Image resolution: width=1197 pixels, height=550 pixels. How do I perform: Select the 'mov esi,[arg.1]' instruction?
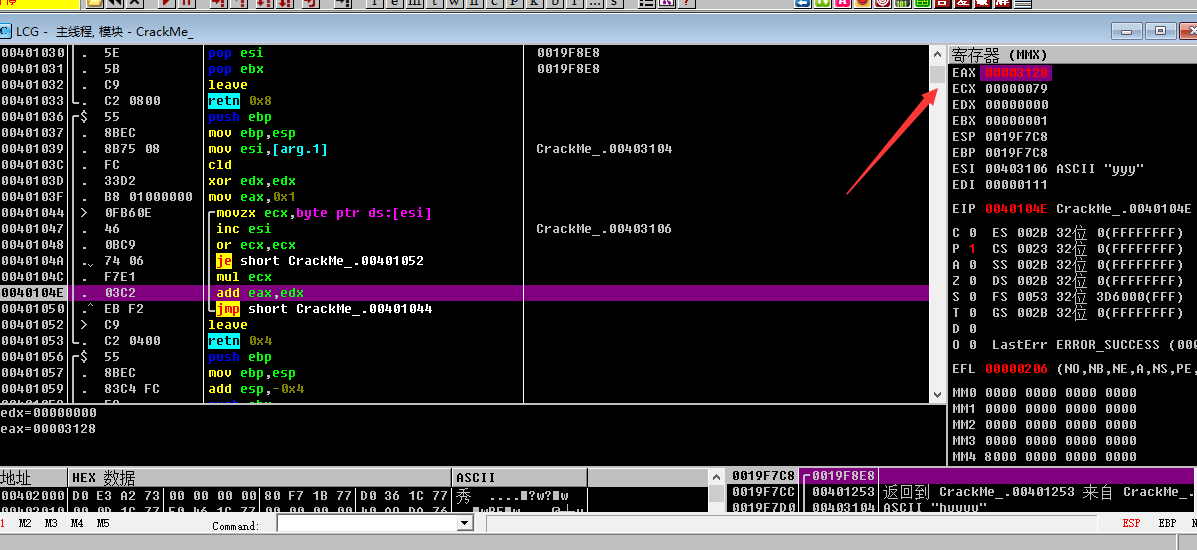pos(268,148)
